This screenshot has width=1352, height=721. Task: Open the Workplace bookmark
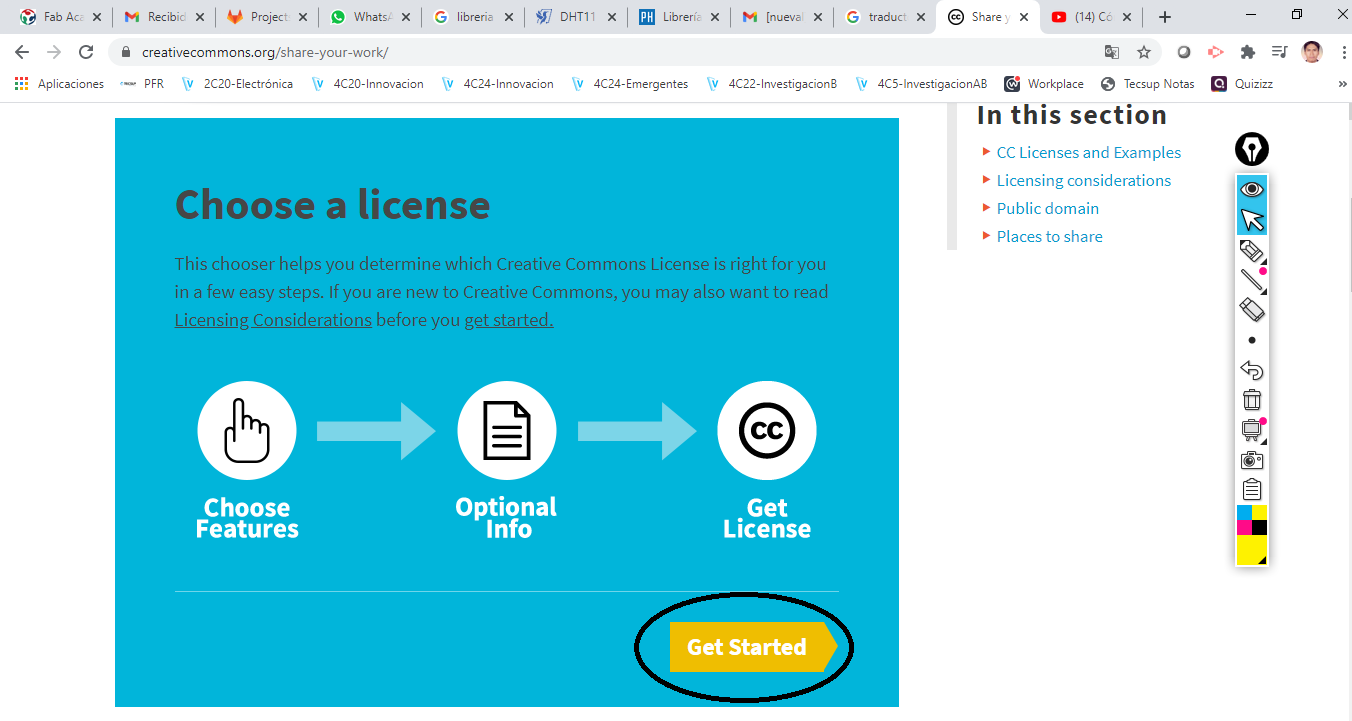click(1045, 84)
